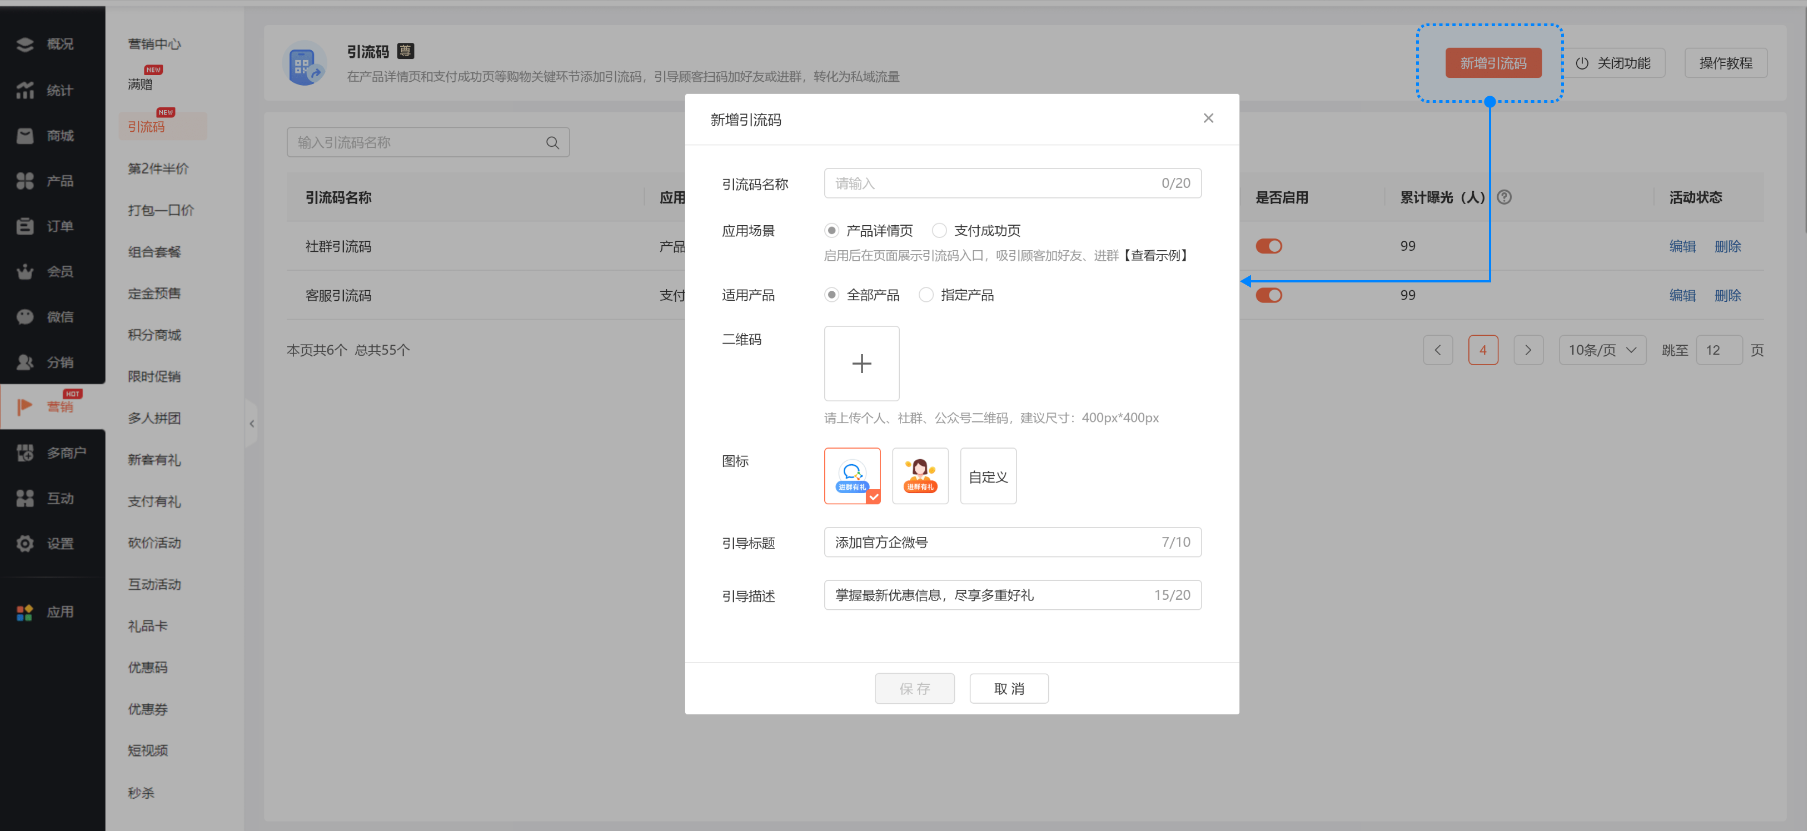The image size is (1807, 831).
Task: Open the 多商户 multi-merchant sidebar icon
Action: [25, 453]
